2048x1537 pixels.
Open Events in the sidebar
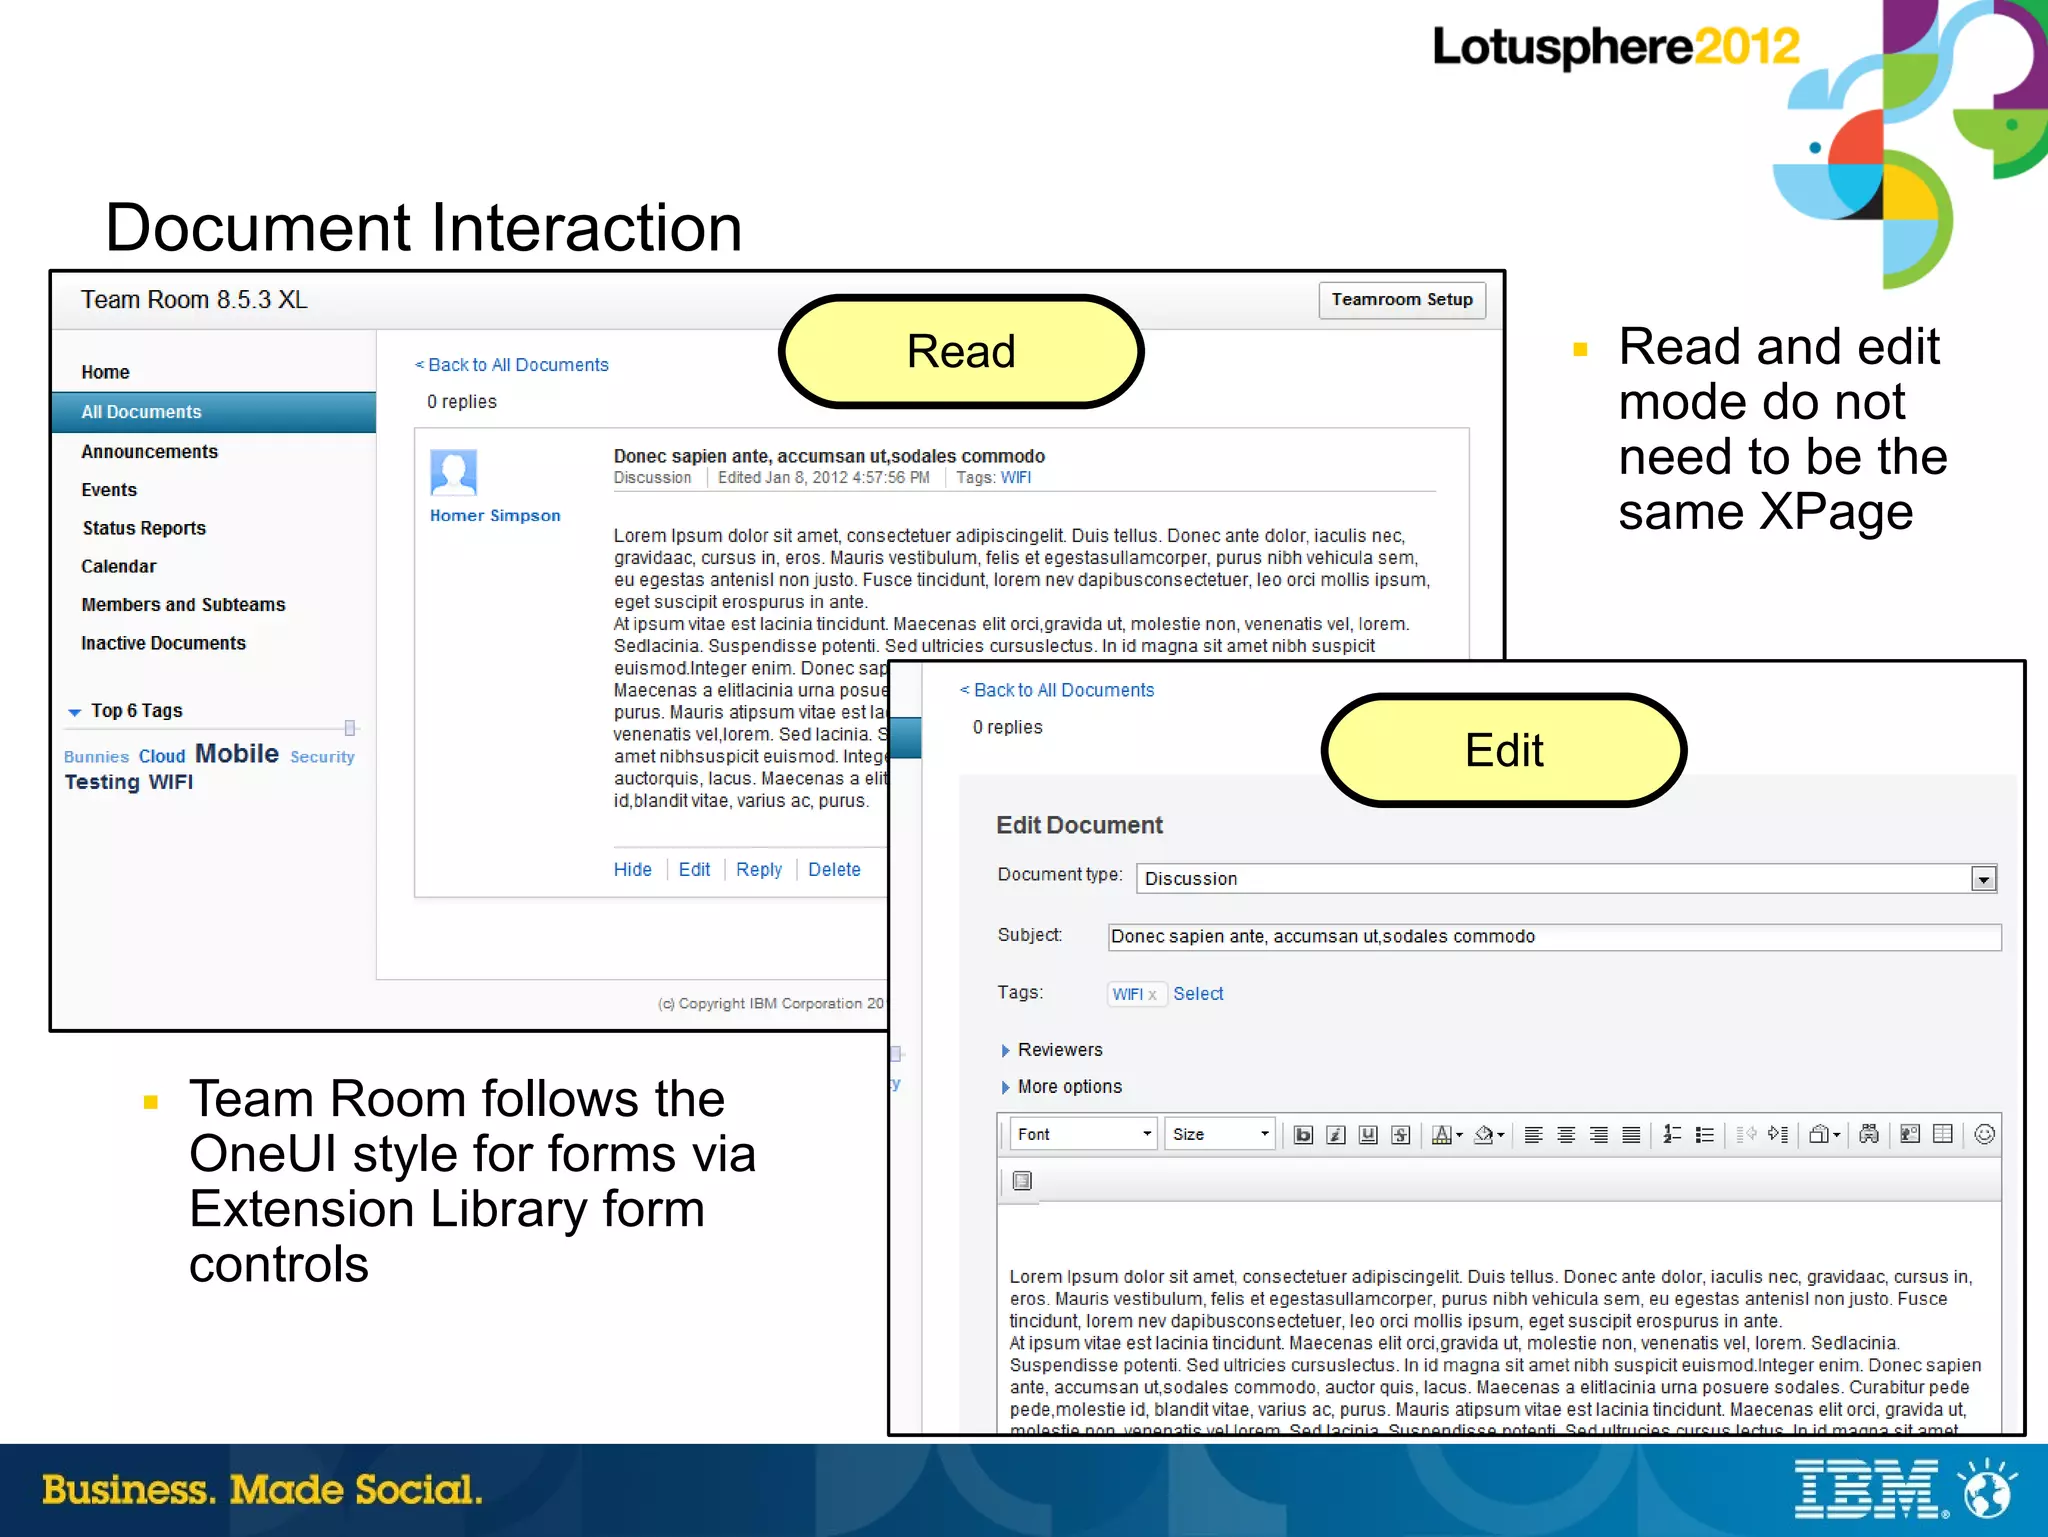click(109, 490)
